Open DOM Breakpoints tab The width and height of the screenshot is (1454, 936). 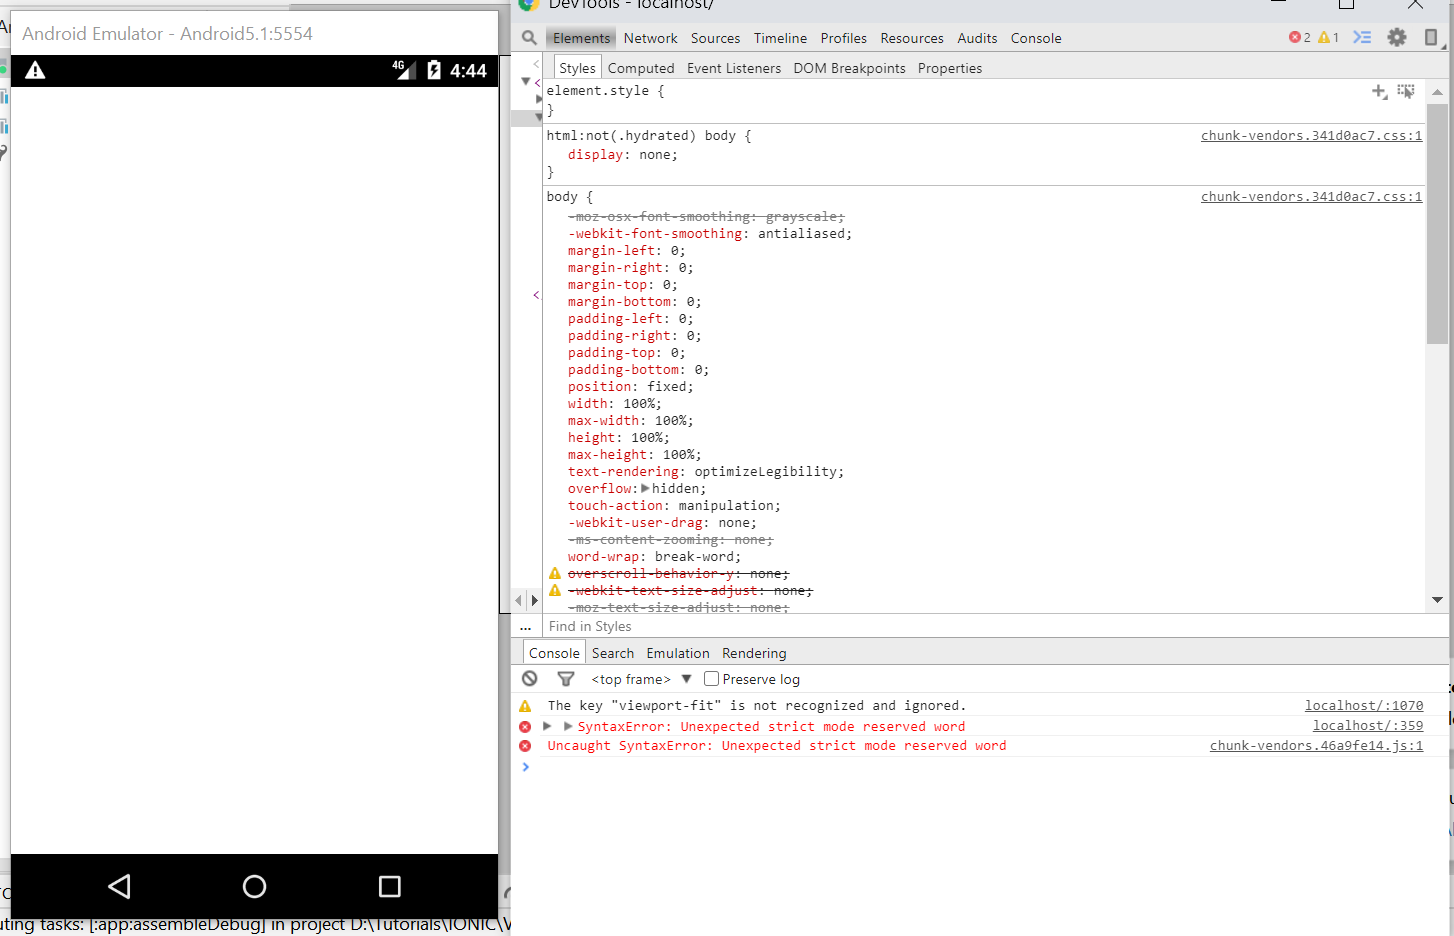[849, 68]
